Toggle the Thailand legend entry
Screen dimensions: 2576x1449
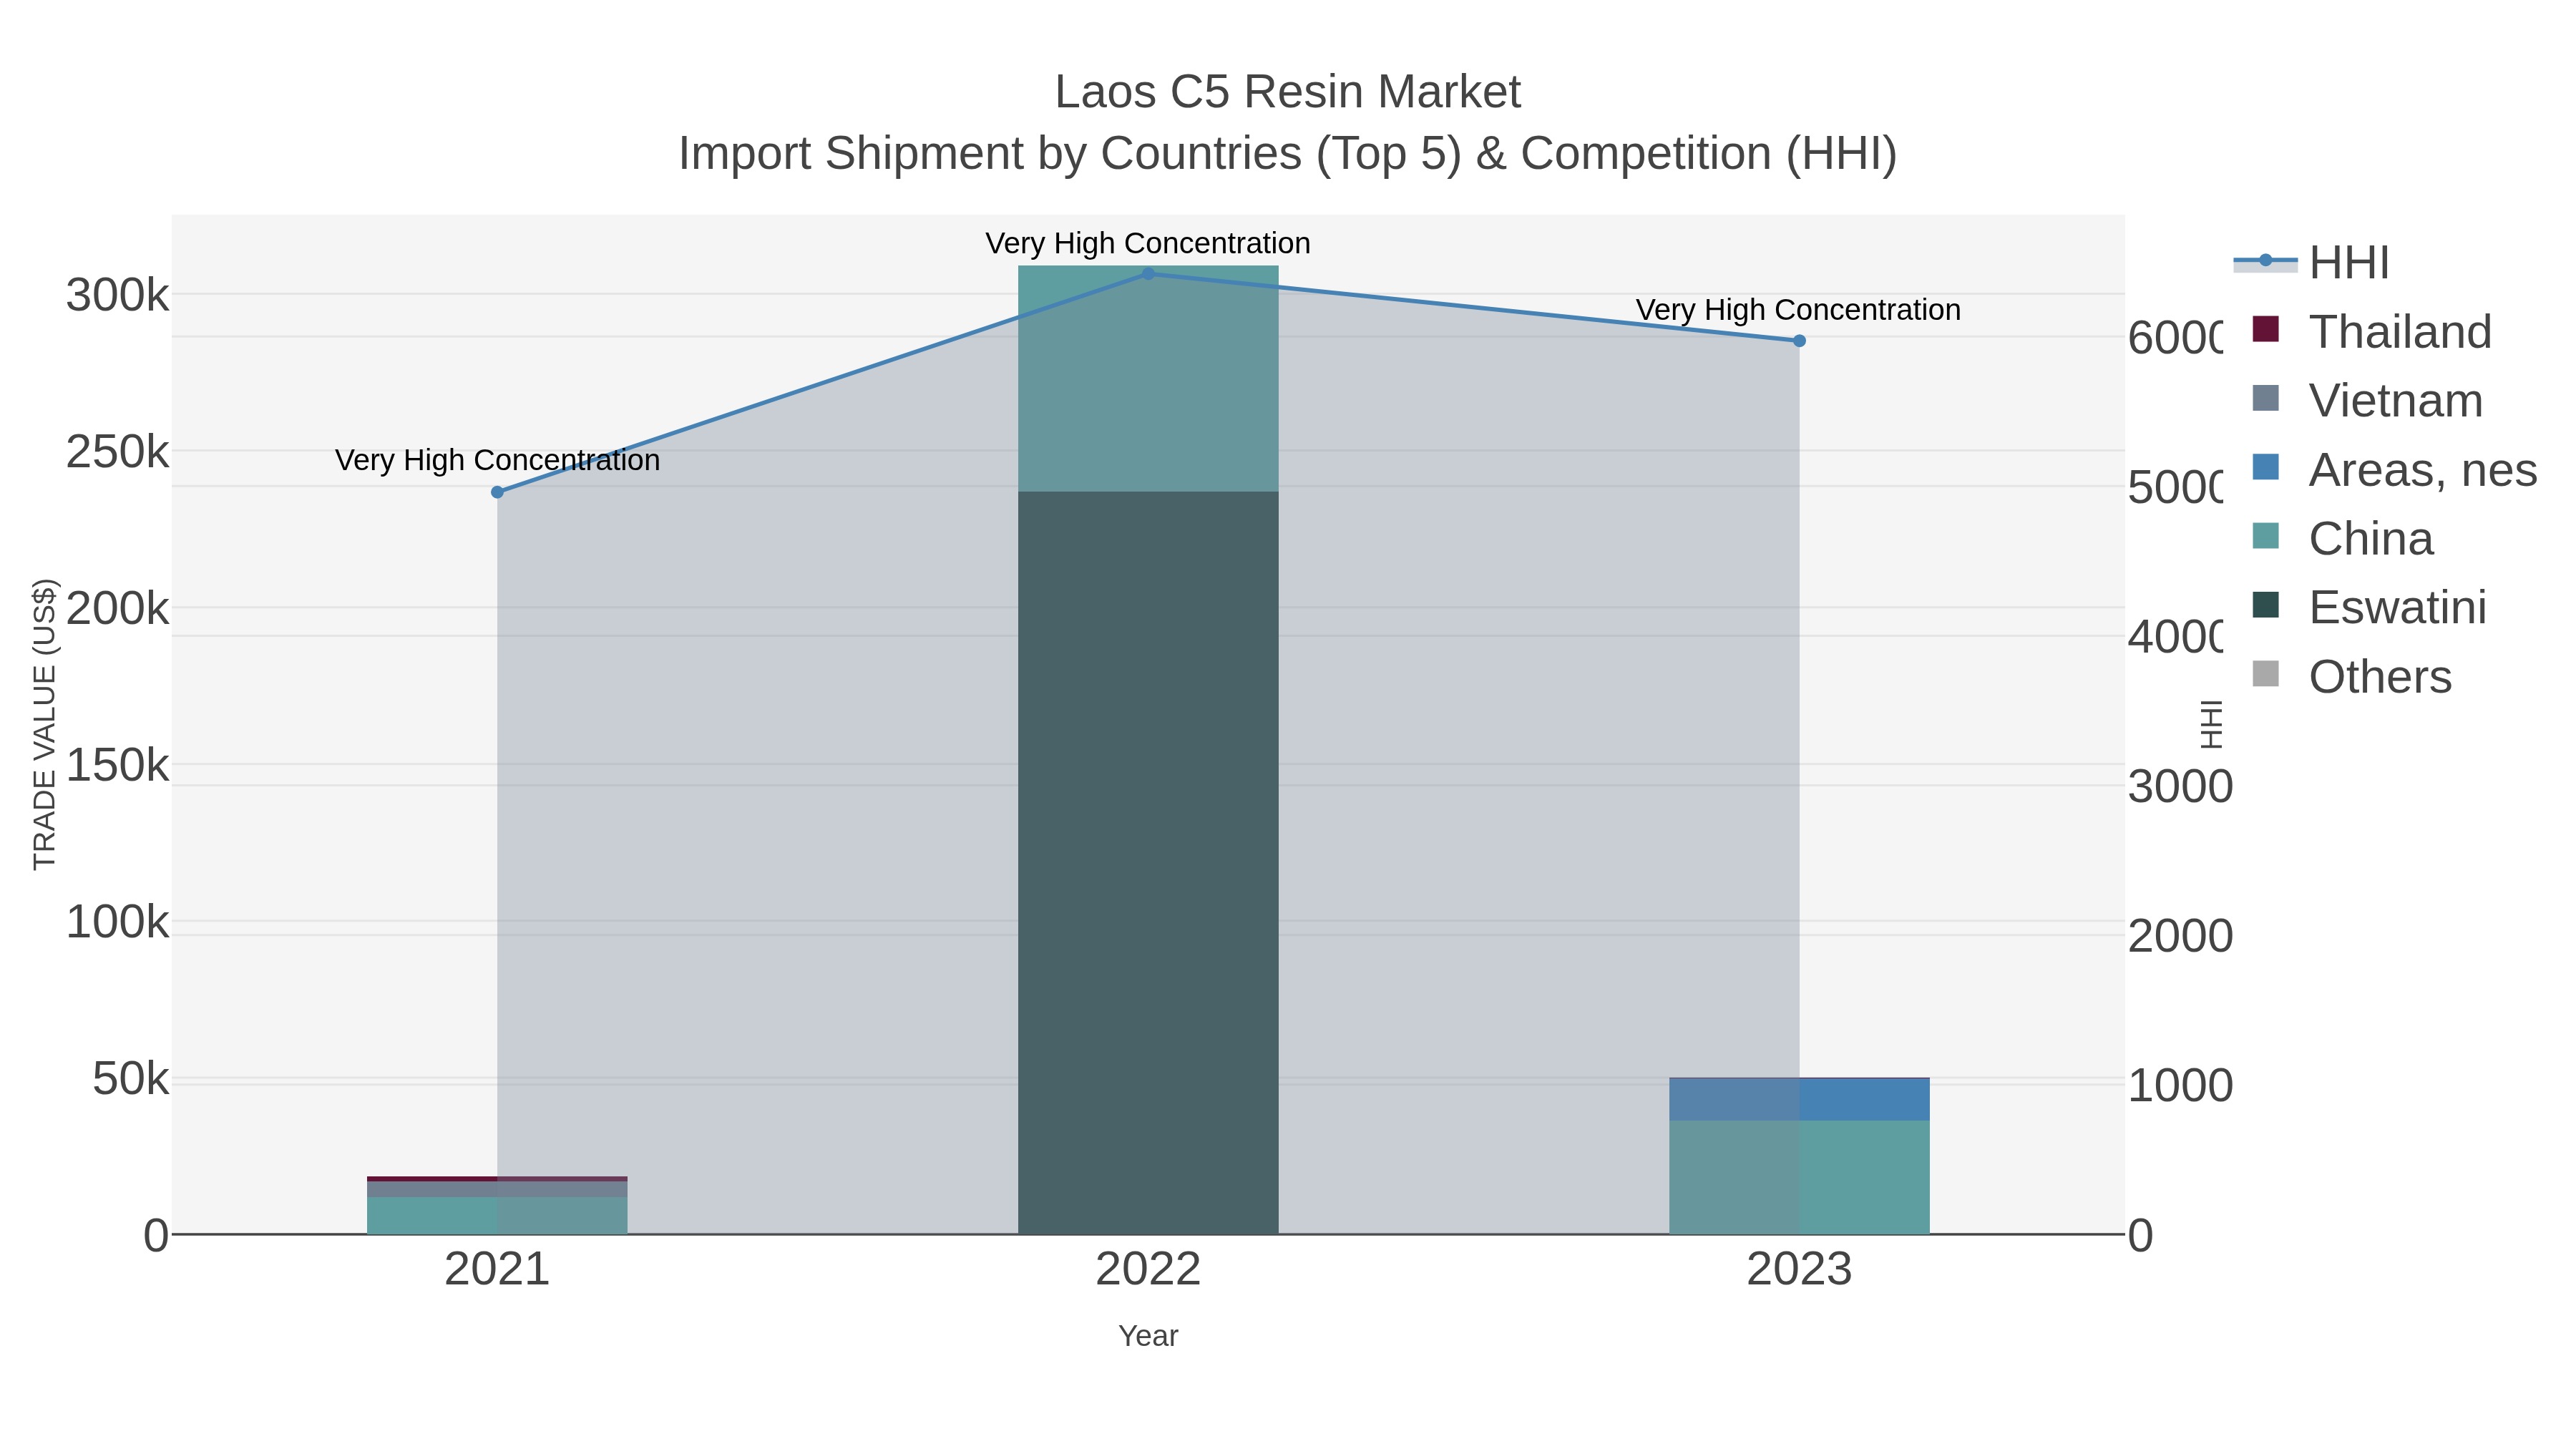[x=2372, y=331]
